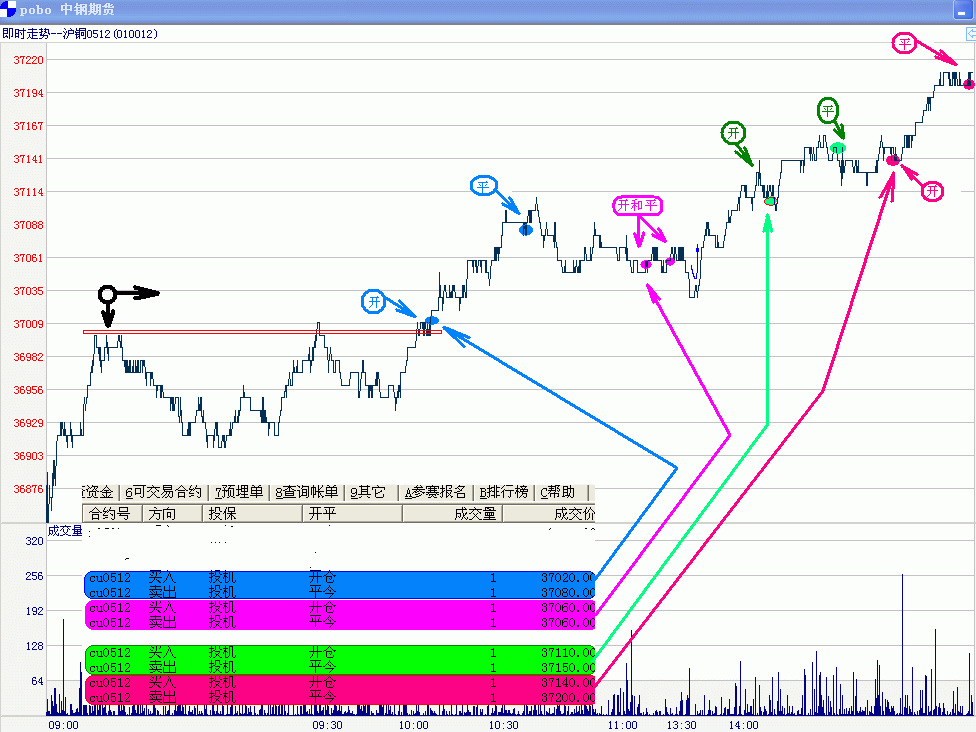Select the green highlighted cu0512 卖出 trade row

340,667
